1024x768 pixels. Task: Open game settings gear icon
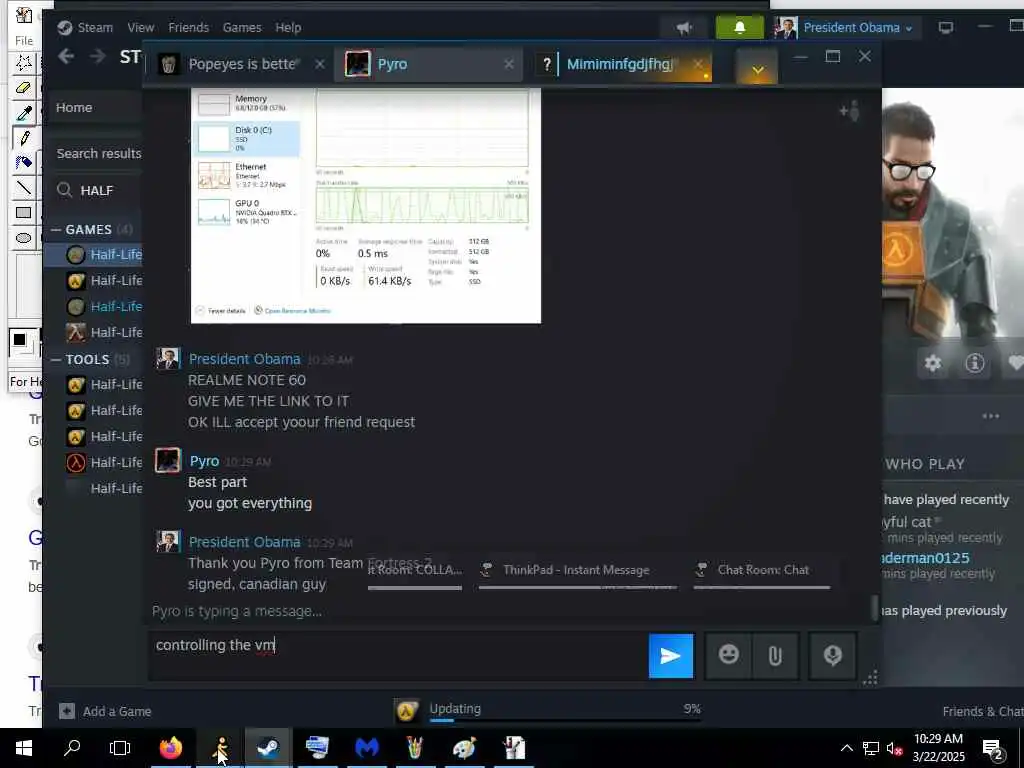tap(933, 363)
